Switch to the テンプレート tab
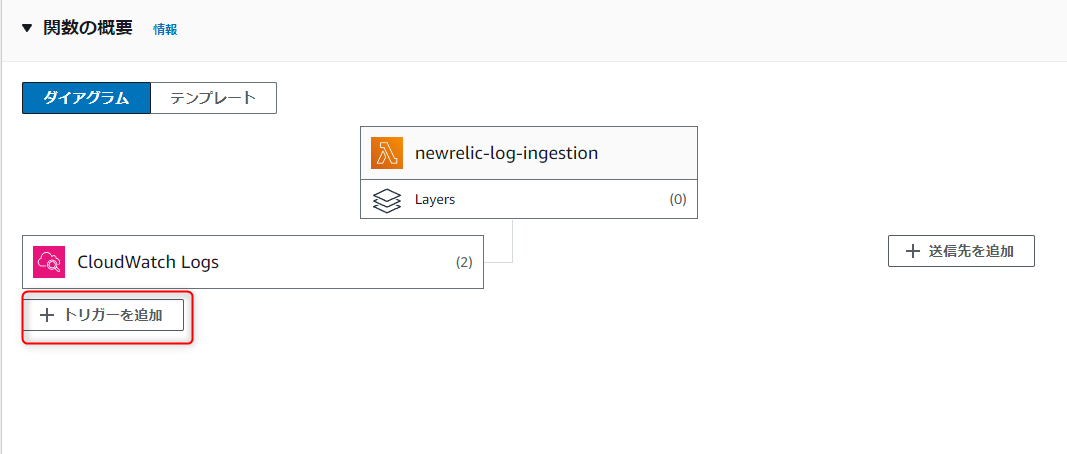 tap(213, 98)
